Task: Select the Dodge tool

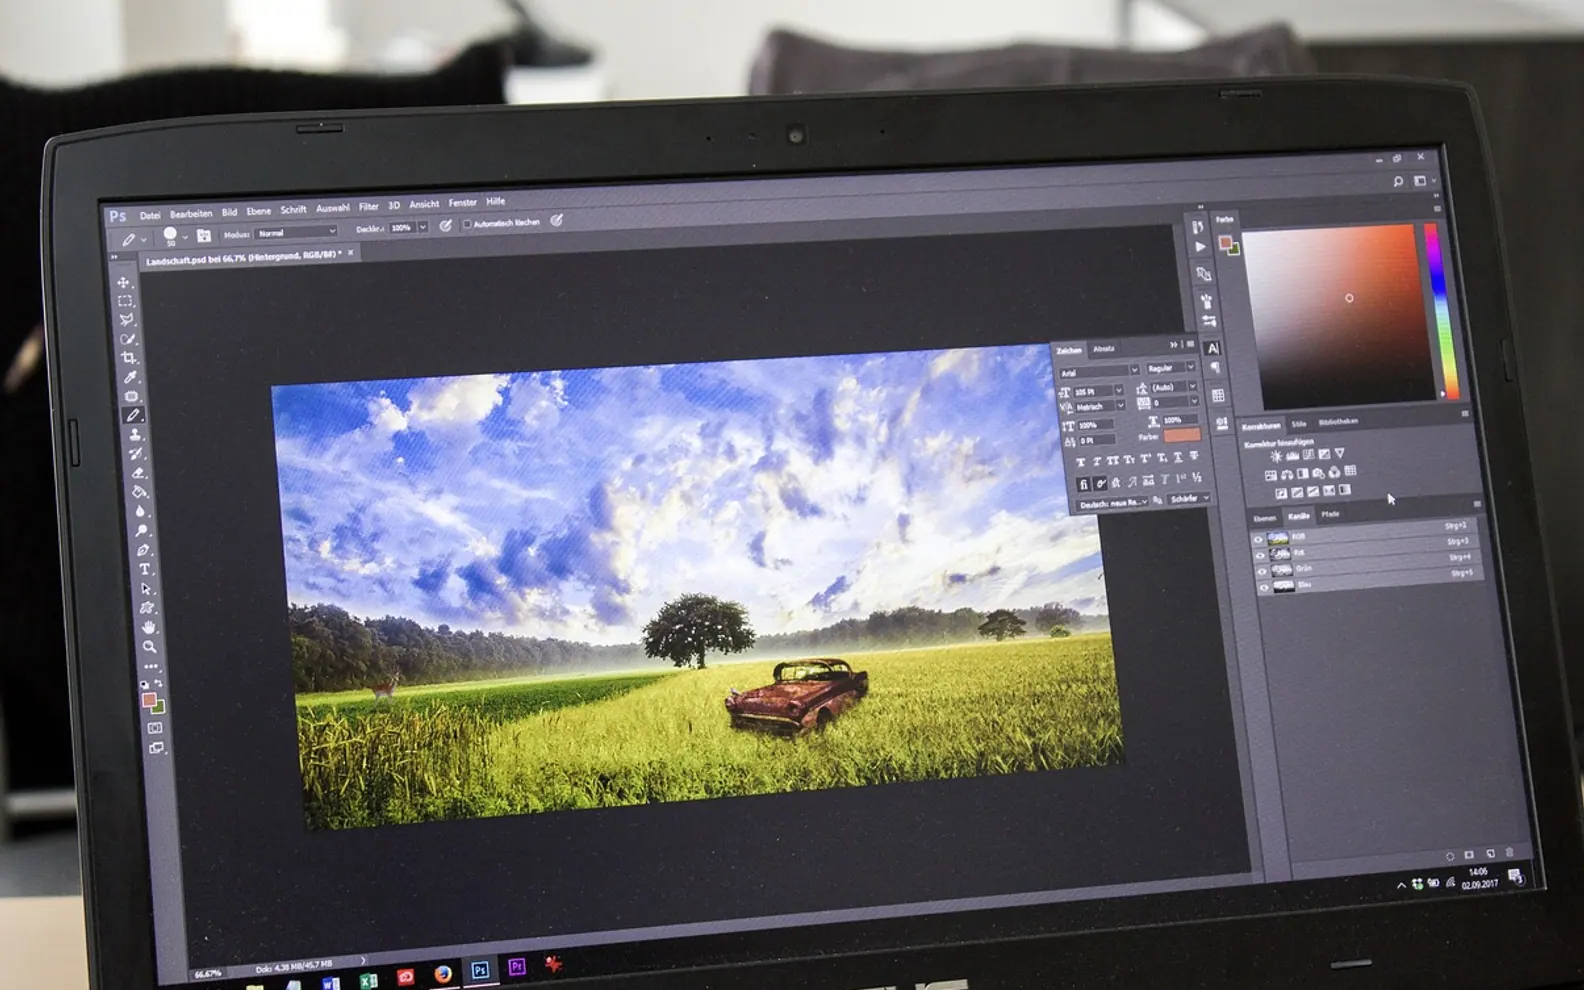Action: [x=142, y=530]
